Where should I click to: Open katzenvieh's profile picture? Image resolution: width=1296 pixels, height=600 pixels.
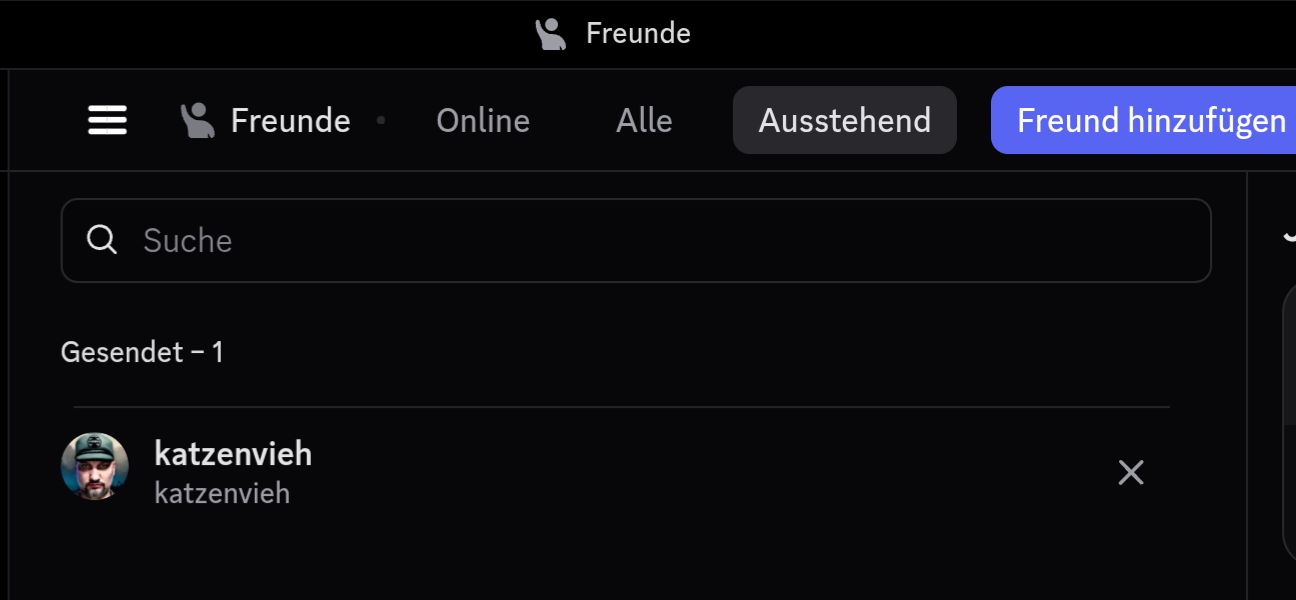(x=95, y=466)
